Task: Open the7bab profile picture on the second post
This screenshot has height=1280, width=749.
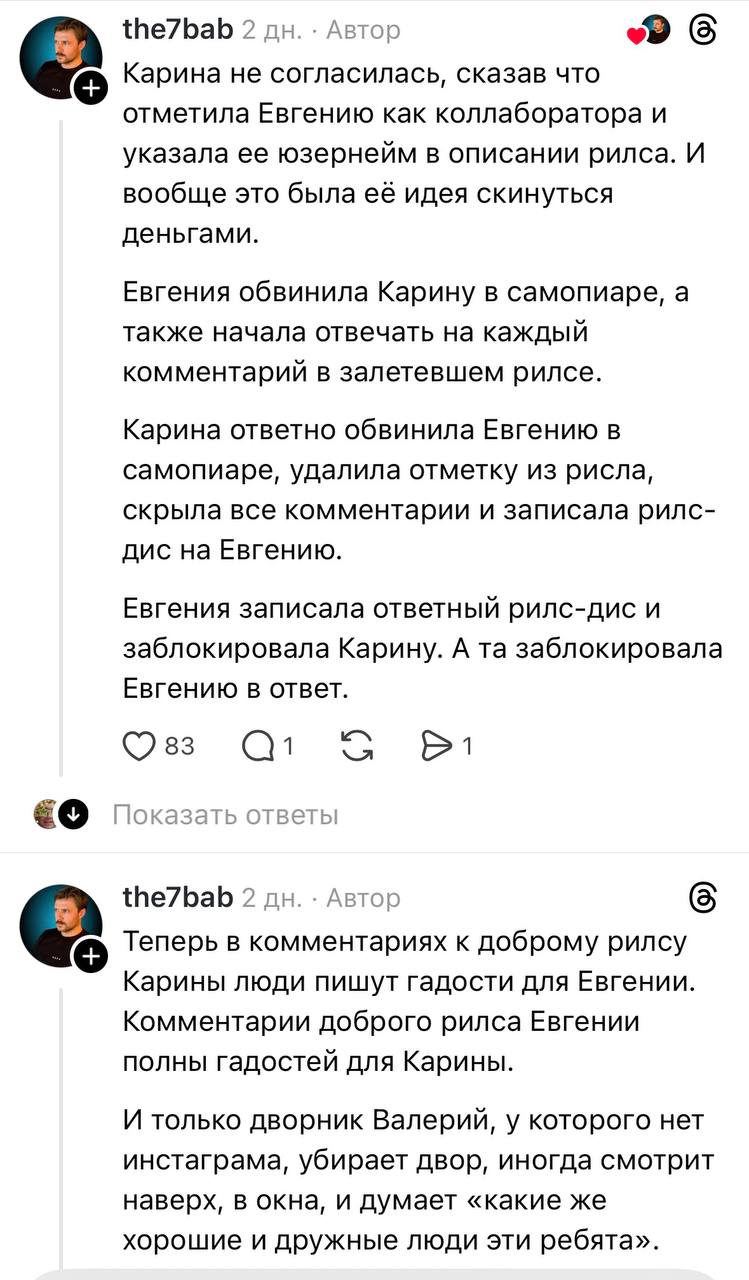Action: 60,925
